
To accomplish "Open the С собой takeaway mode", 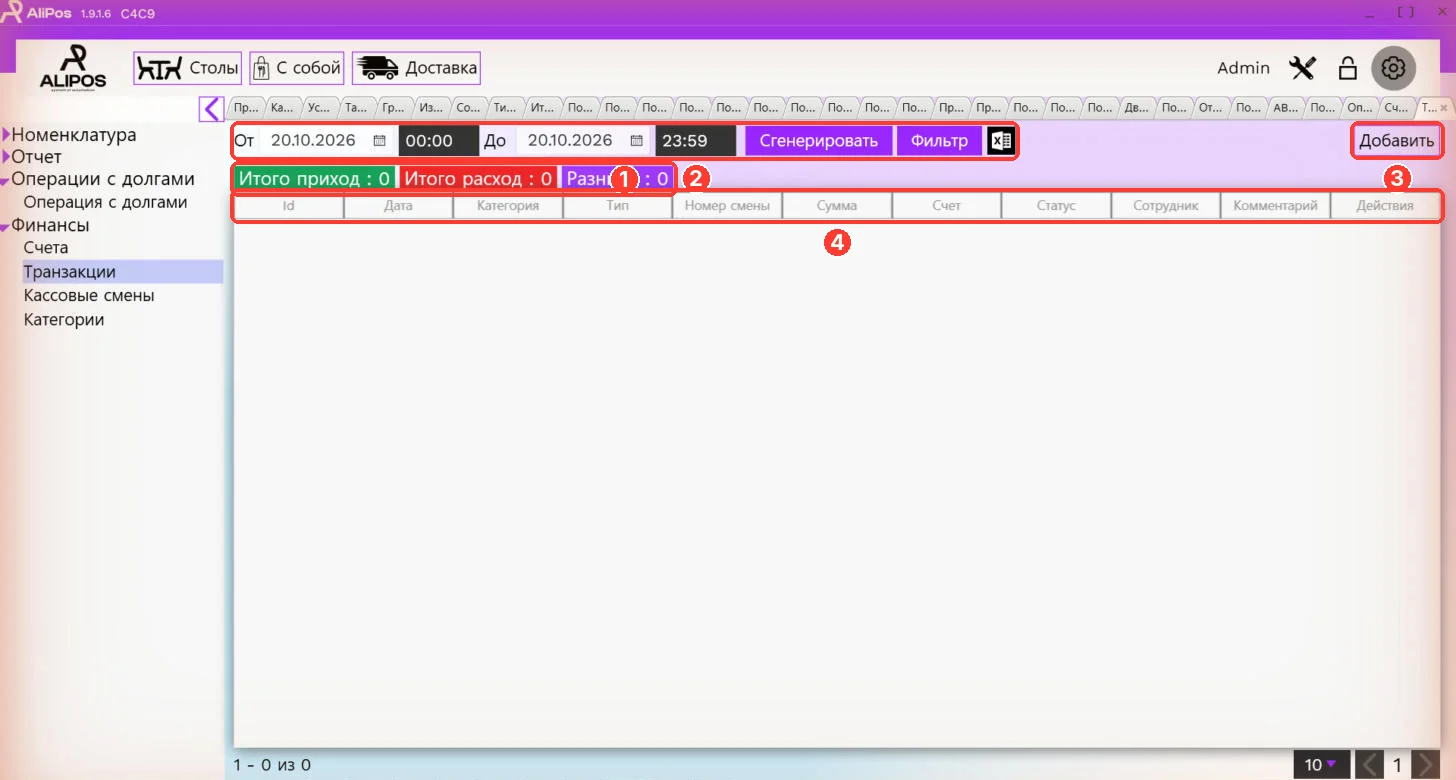I will point(297,68).
